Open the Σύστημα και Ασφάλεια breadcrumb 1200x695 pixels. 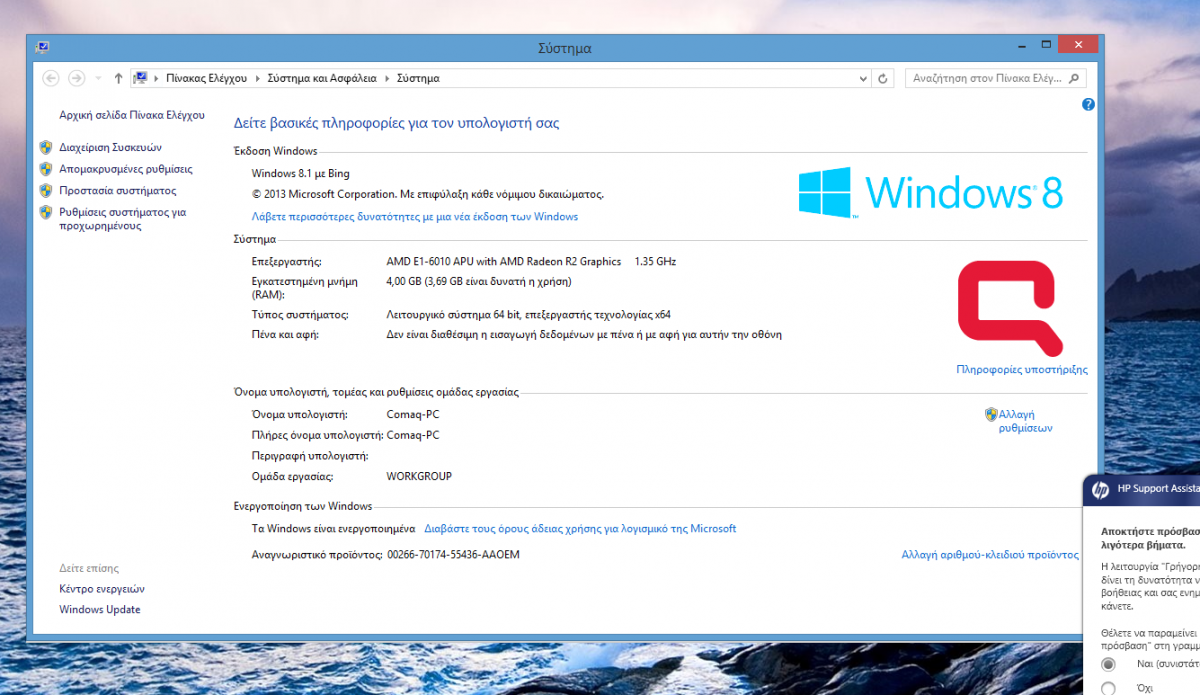[322, 78]
